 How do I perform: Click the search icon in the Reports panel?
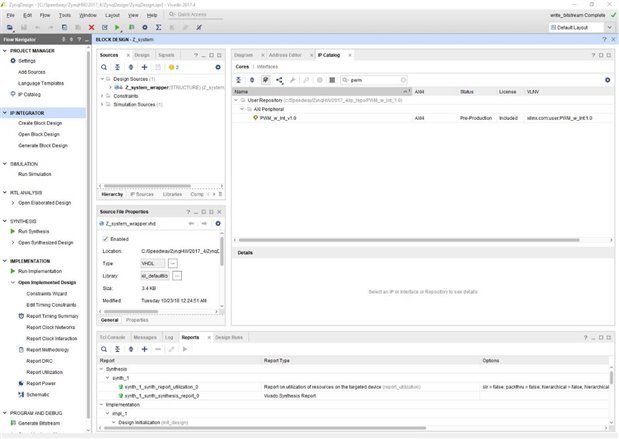pos(105,349)
